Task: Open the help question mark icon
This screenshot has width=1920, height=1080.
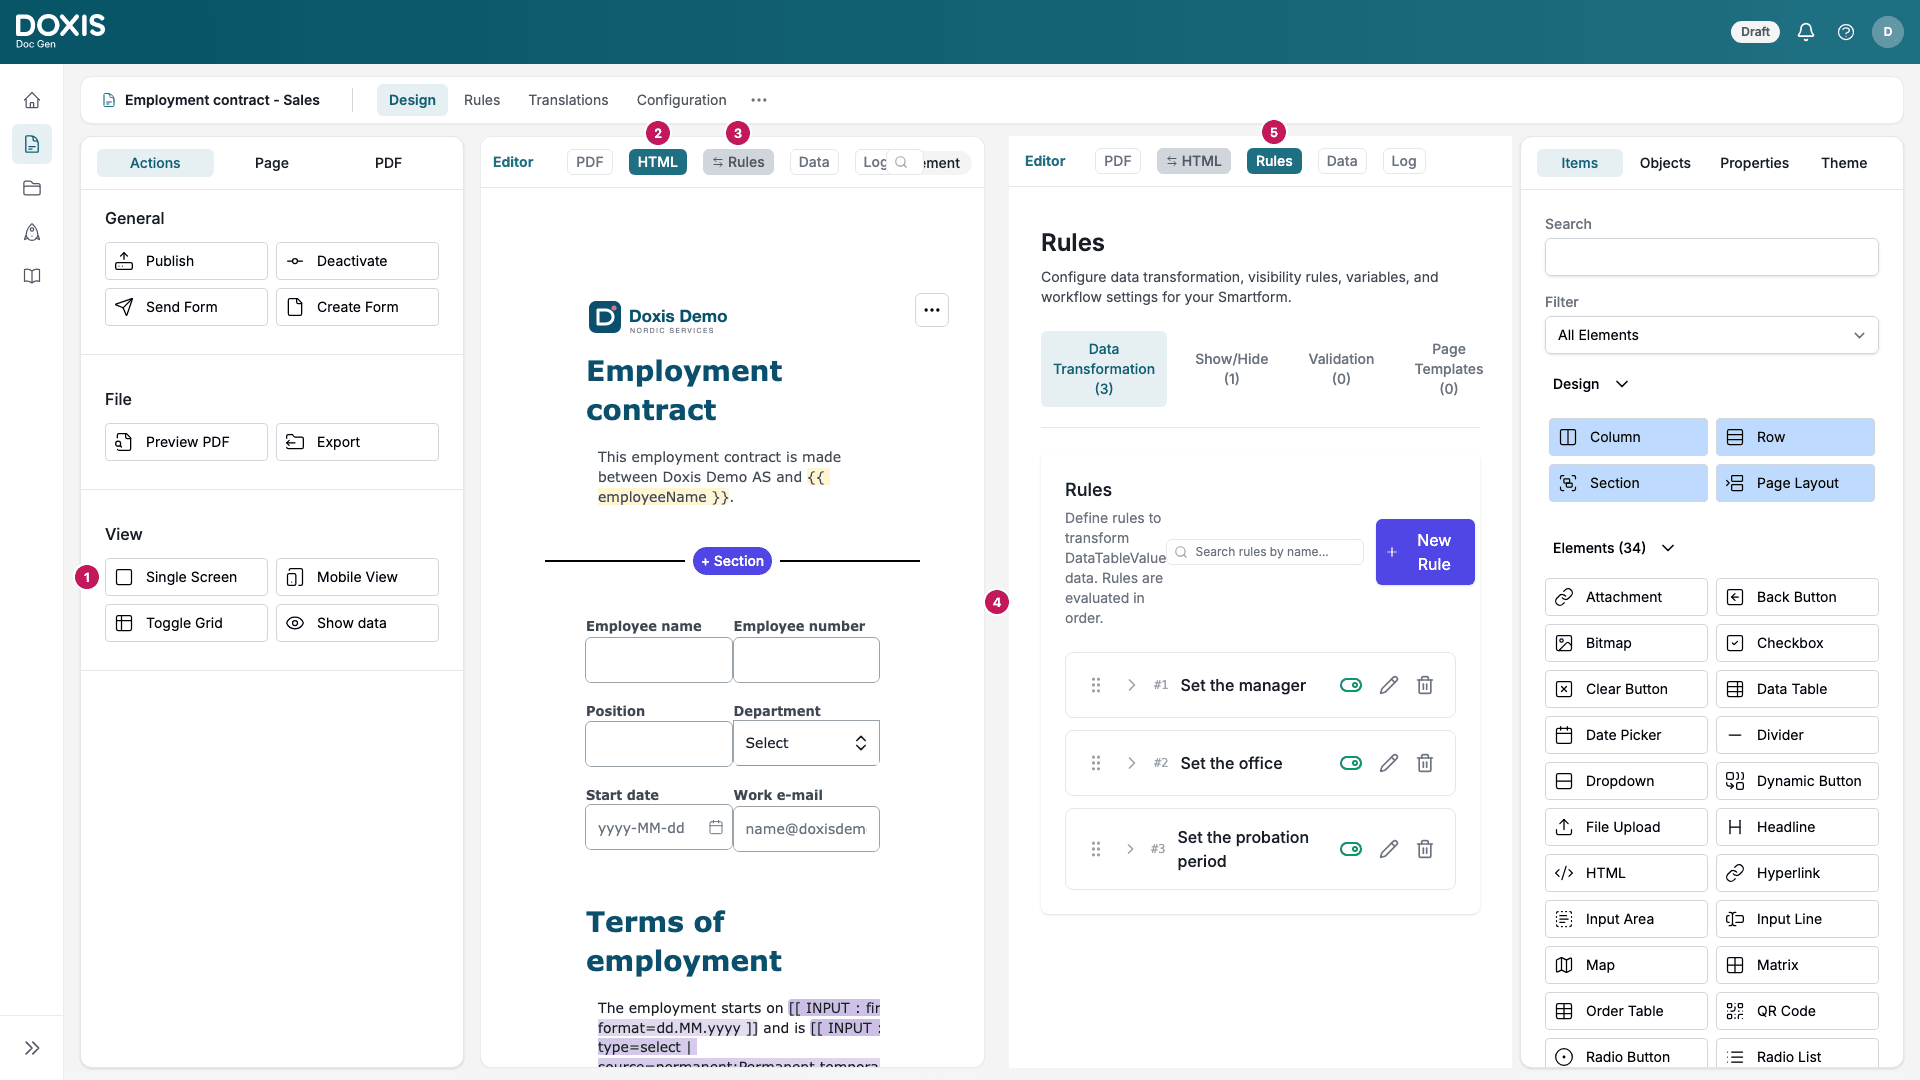Action: 1846,32
